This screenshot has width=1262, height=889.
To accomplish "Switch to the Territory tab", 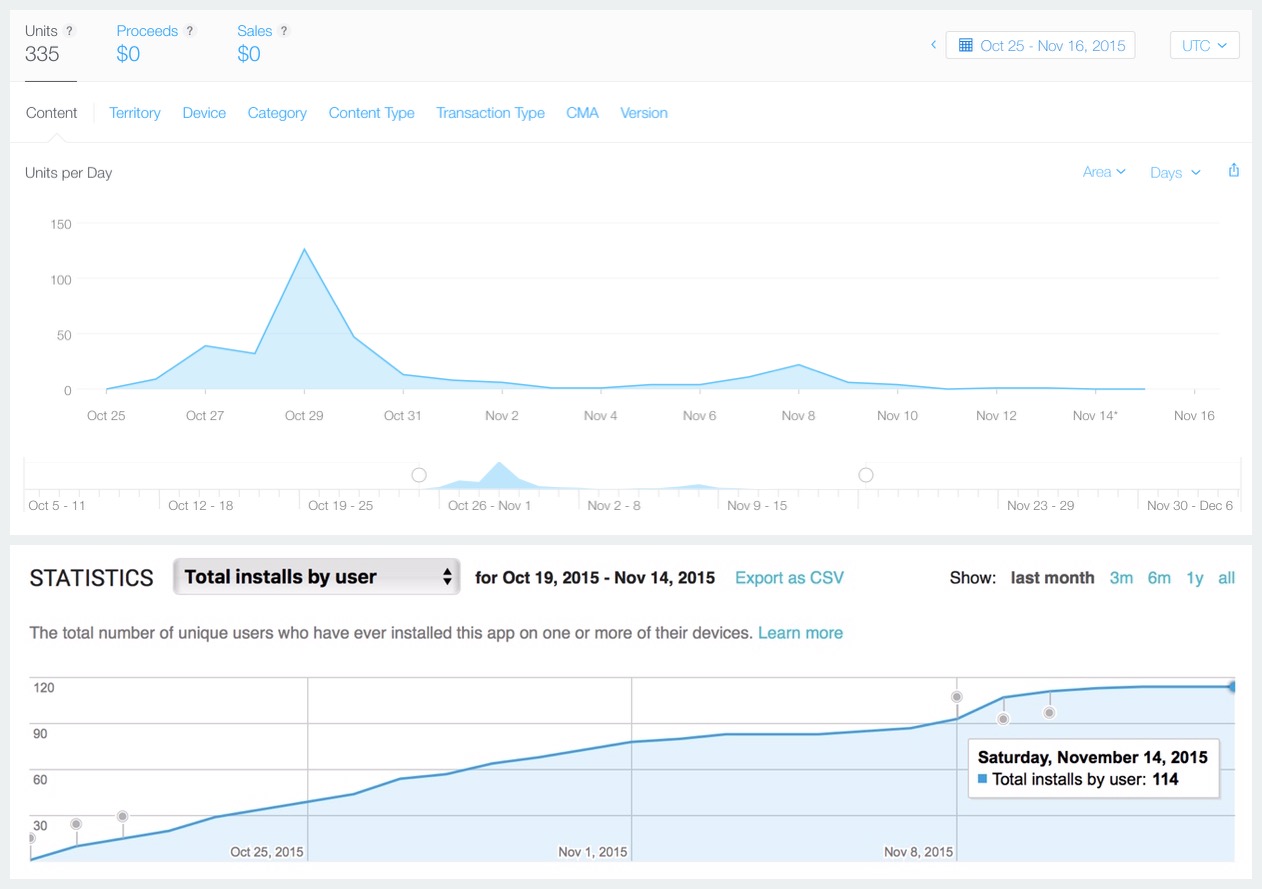I will (135, 113).
